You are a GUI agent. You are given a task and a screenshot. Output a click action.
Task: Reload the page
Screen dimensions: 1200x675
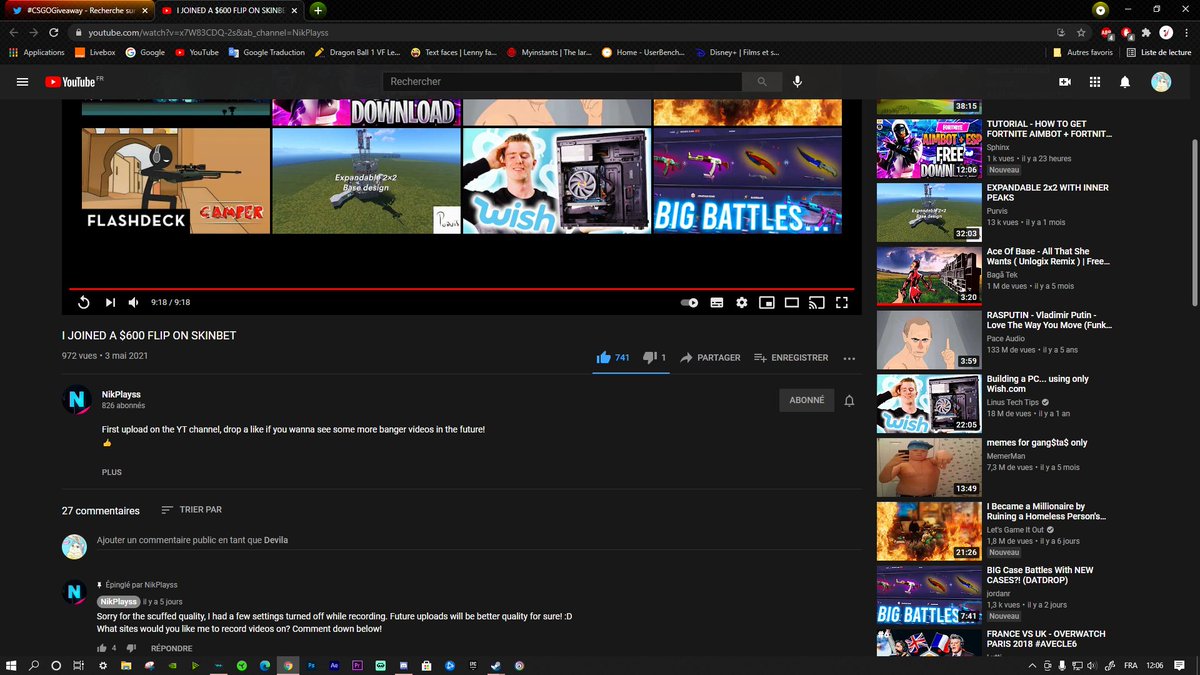click(x=54, y=32)
